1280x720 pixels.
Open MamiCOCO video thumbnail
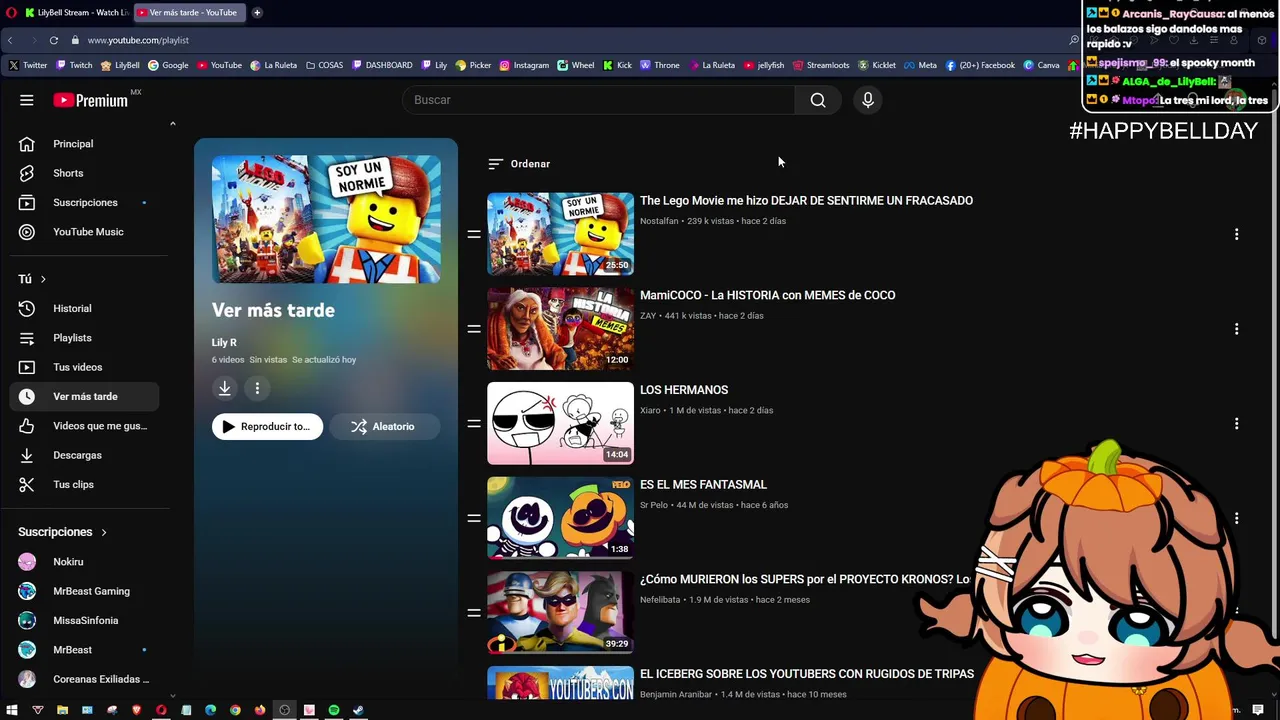pyautogui.click(x=560, y=329)
